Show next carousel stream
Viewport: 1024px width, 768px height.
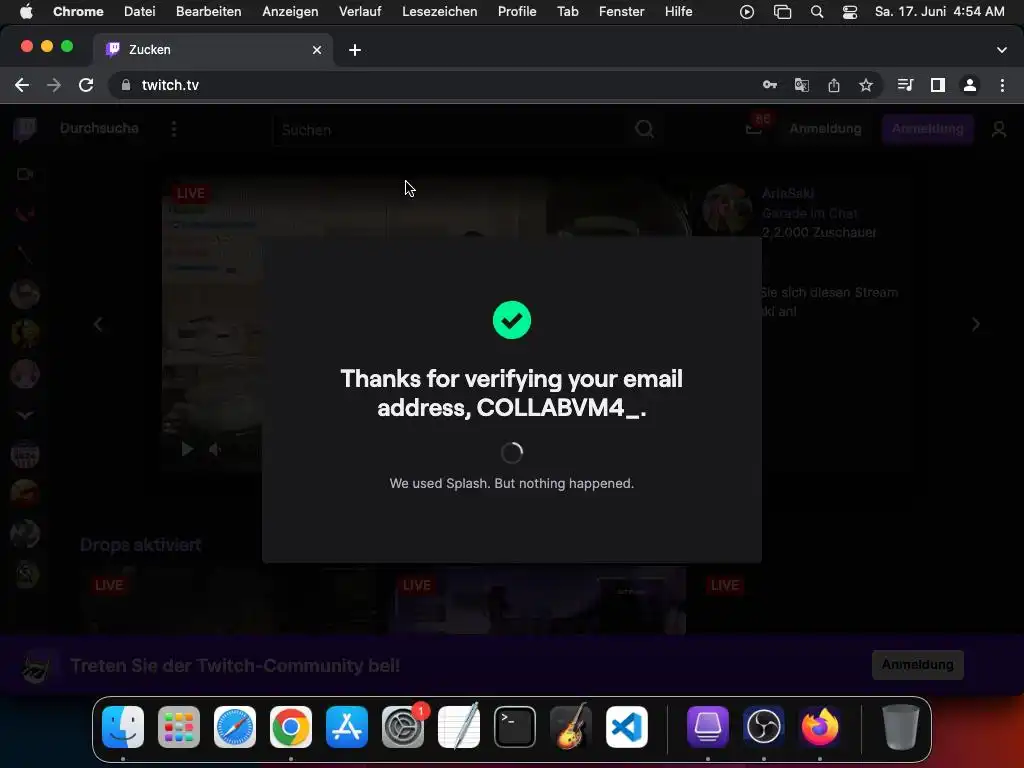[975, 324]
